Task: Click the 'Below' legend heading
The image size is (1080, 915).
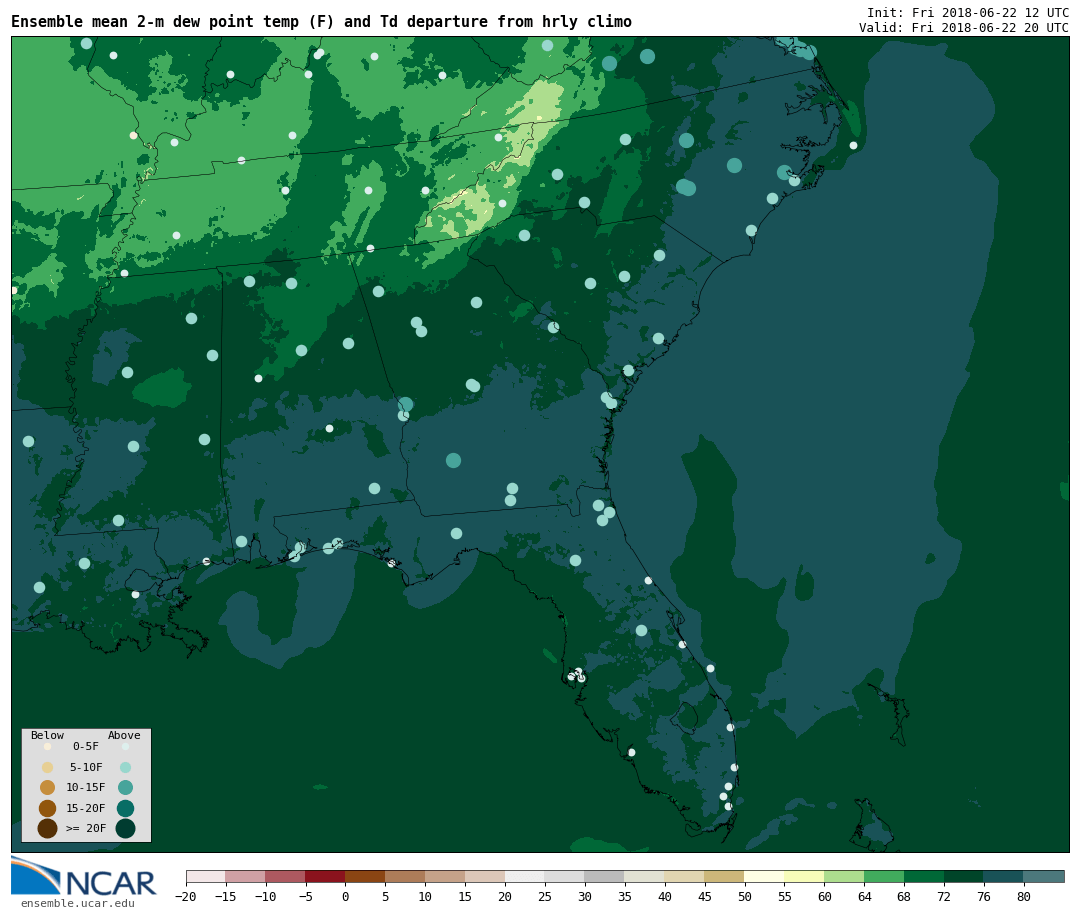Action: pos(48,735)
